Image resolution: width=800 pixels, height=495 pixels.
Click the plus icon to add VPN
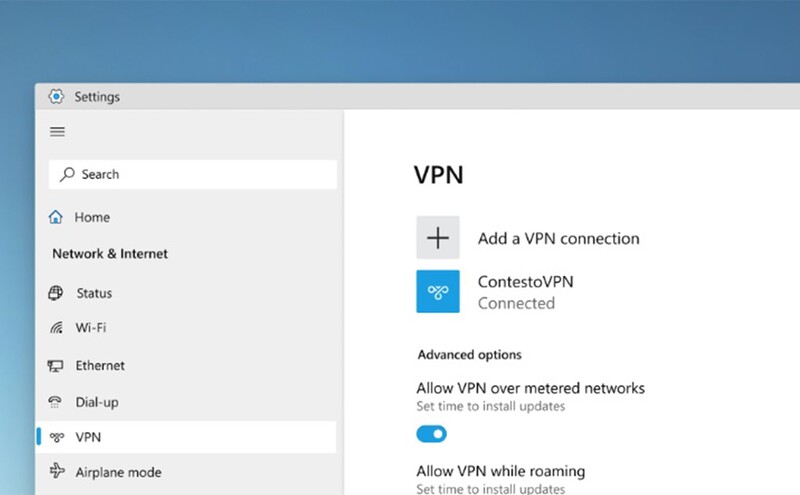pyautogui.click(x=438, y=238)
